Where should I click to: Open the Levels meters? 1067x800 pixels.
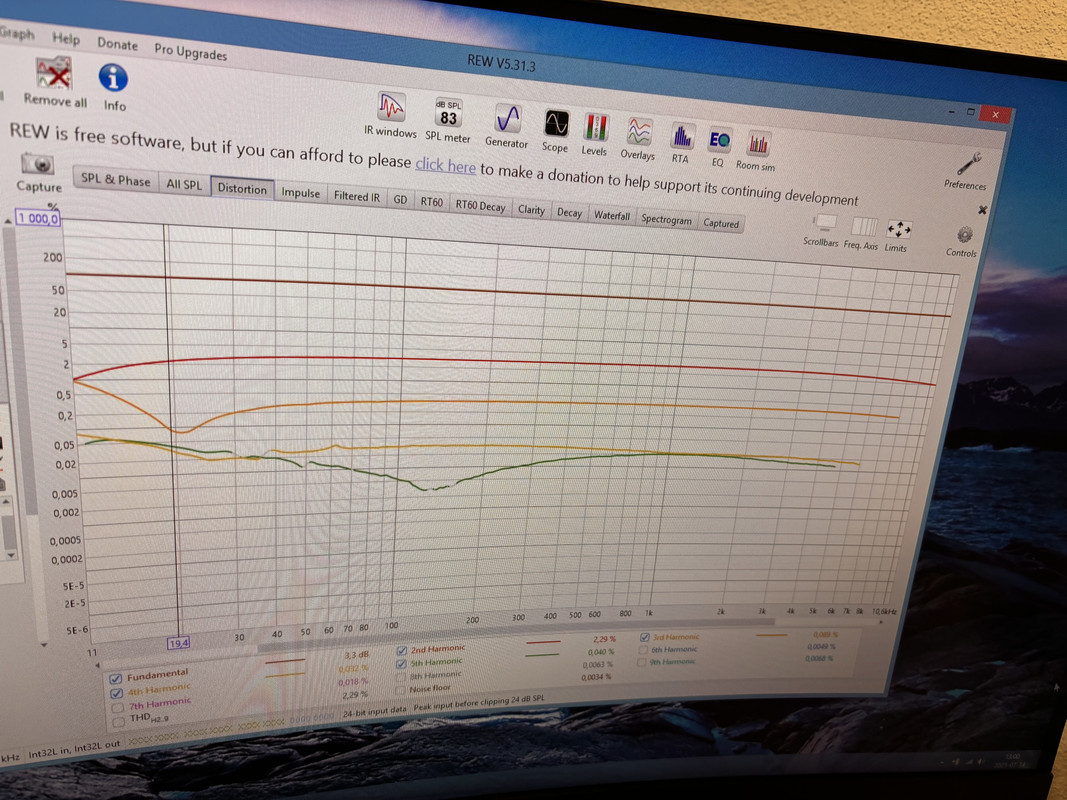(595, 129)
